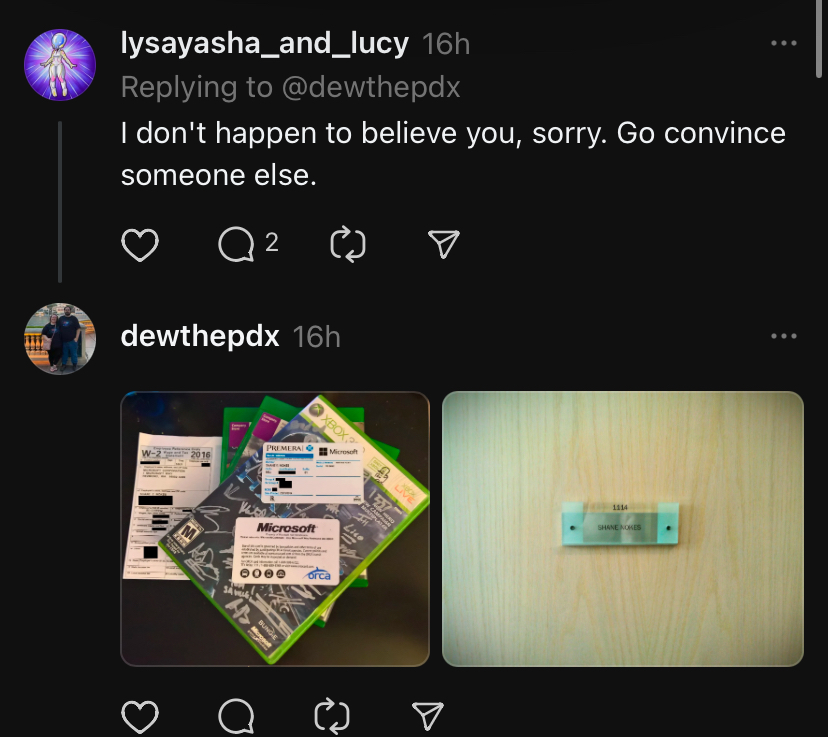Click the reply count 2
Screen dimensions: 828x737
coord(271,243)
